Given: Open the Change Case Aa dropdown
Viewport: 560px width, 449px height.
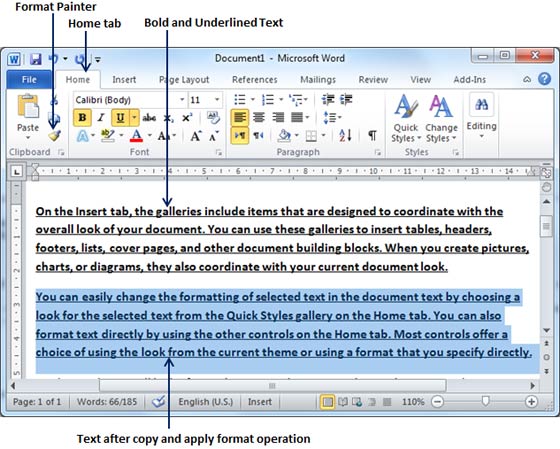Looking at the screenshot, I should pyautogui.click(x=166, y=136).
